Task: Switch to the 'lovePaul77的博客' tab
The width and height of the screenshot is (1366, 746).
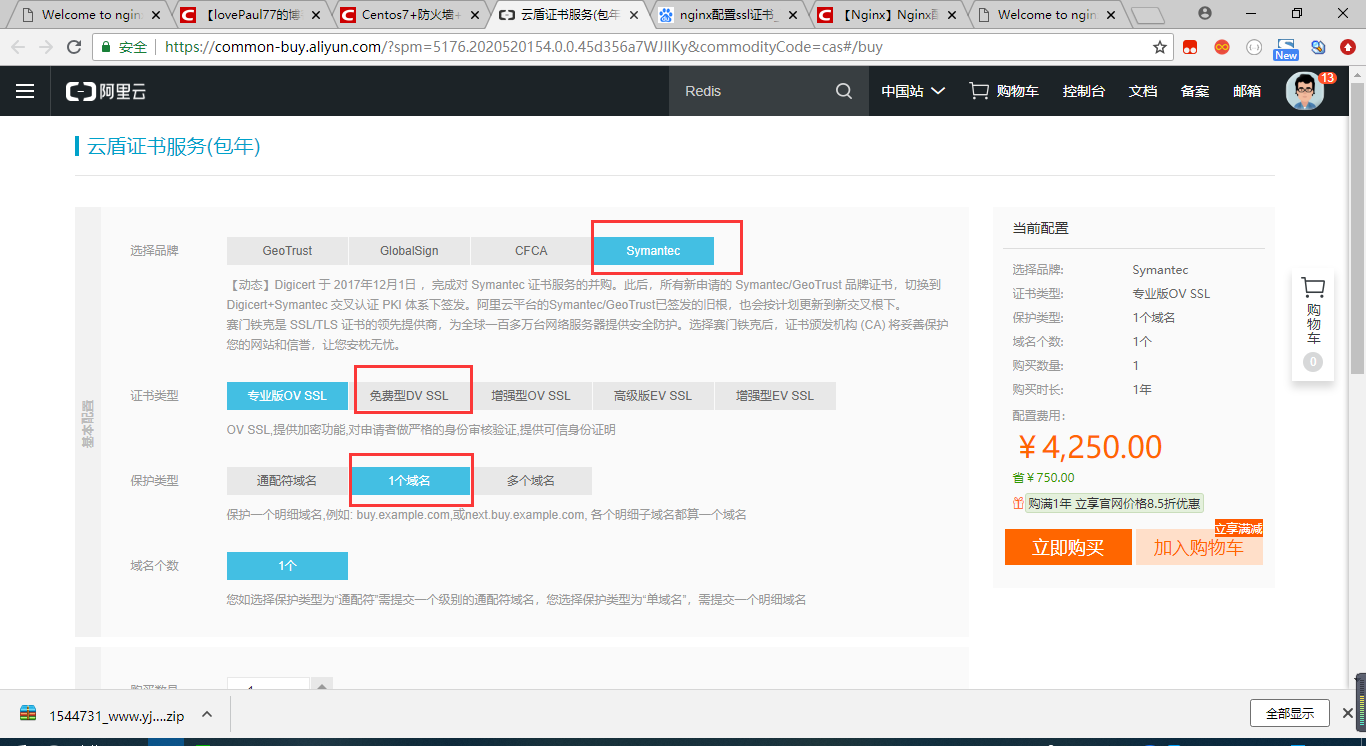Action: pyautogui.click(x=250, y=15)
